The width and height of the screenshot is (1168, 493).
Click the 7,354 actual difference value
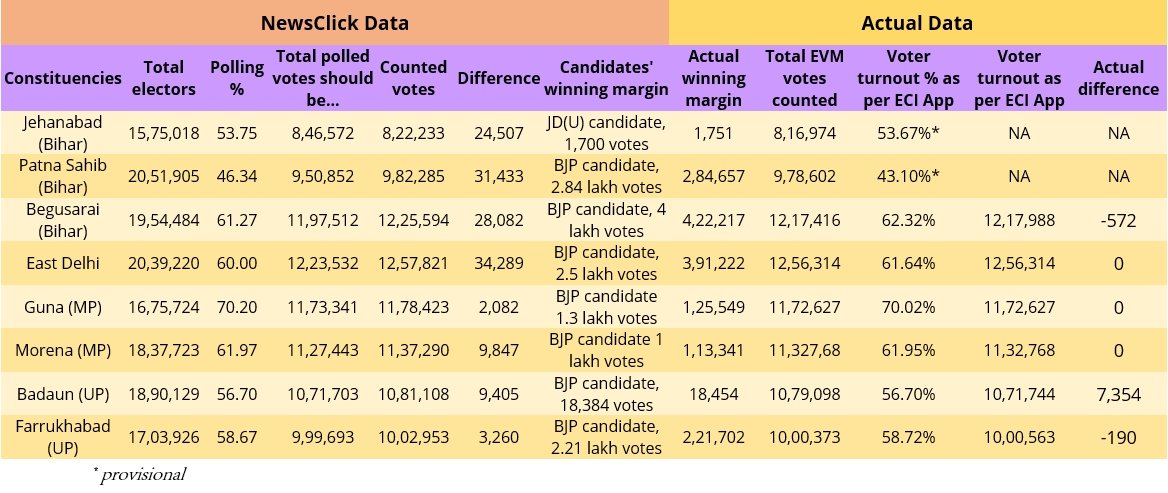pyautogui.click(x=1118, y=393)
